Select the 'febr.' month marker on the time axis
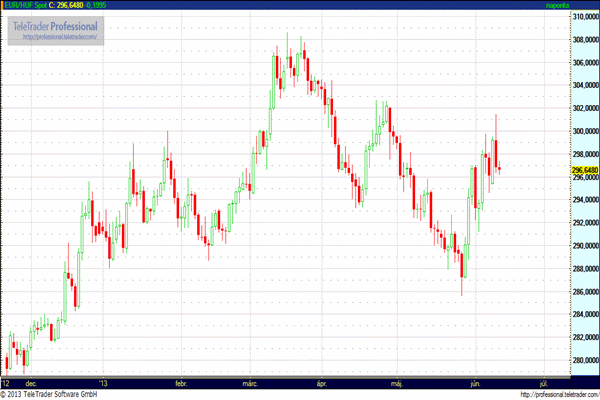The height and width of the screenshot is (400, 600). pyautogui.click(x=182, y=382)
